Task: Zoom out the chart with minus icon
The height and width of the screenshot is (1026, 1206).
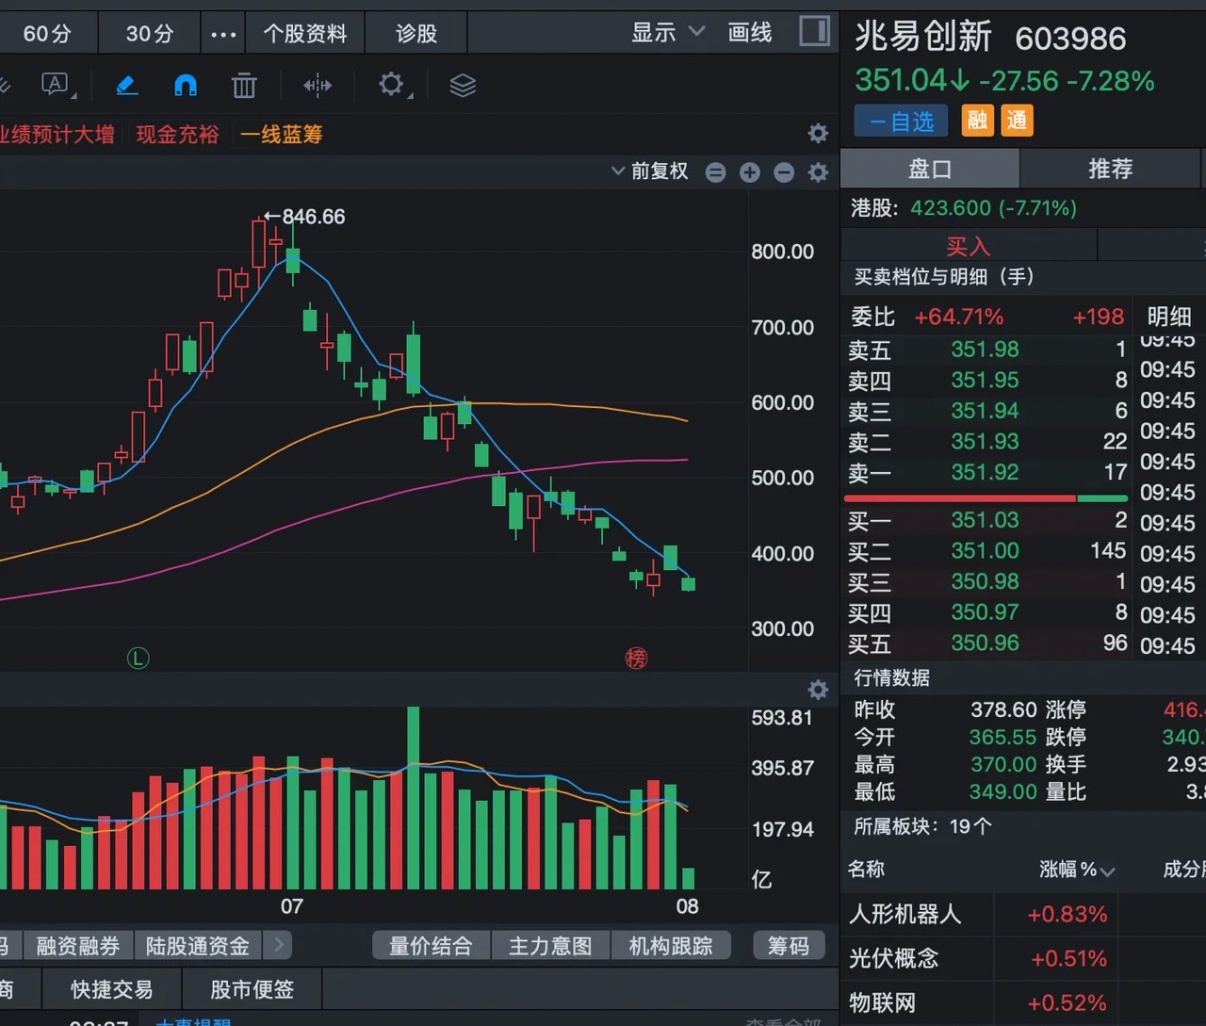Action: click(x=784, y=172)
